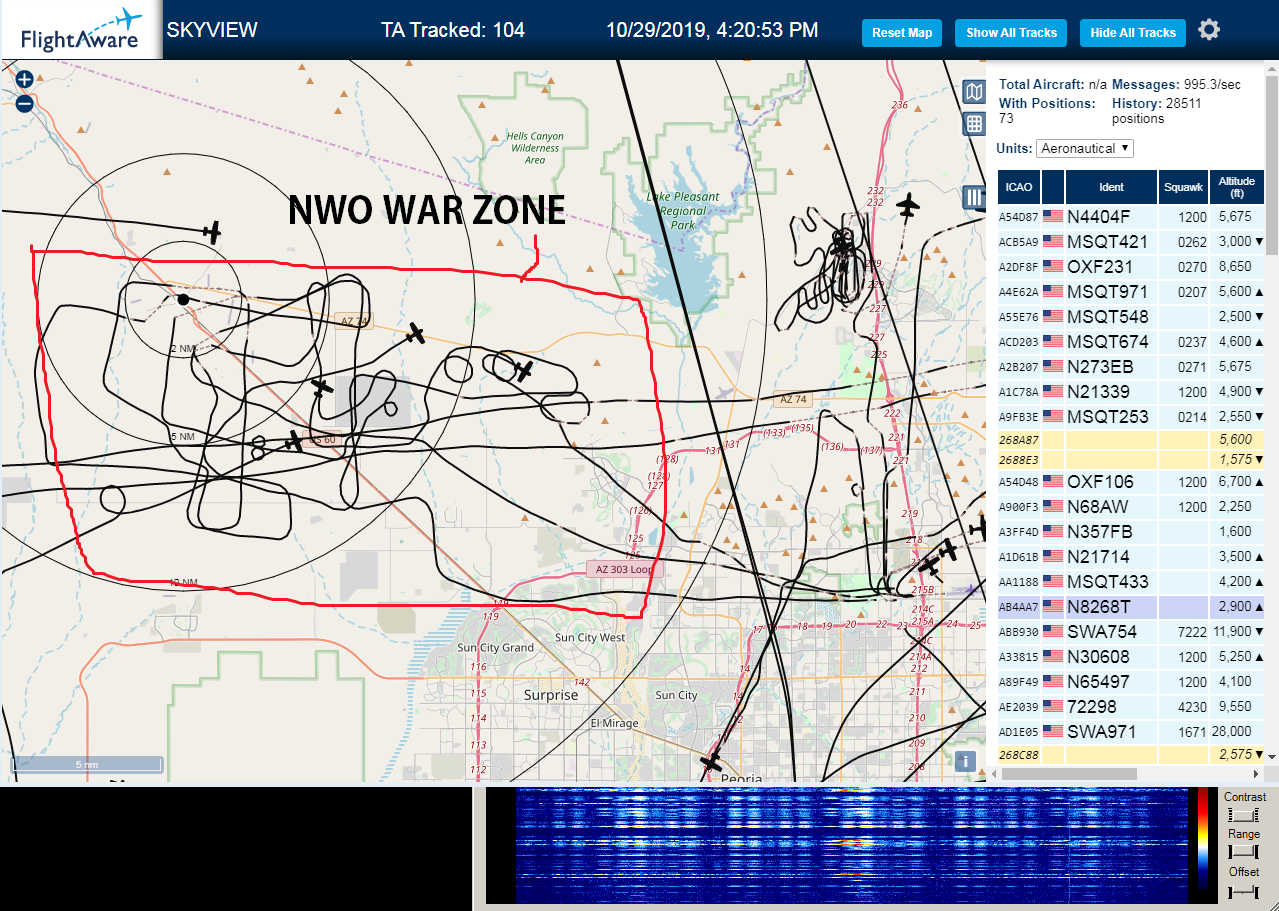Screen dimensions: 1279x911
Task: Select aircraft row SWA971
Action: coord(1131,732)
